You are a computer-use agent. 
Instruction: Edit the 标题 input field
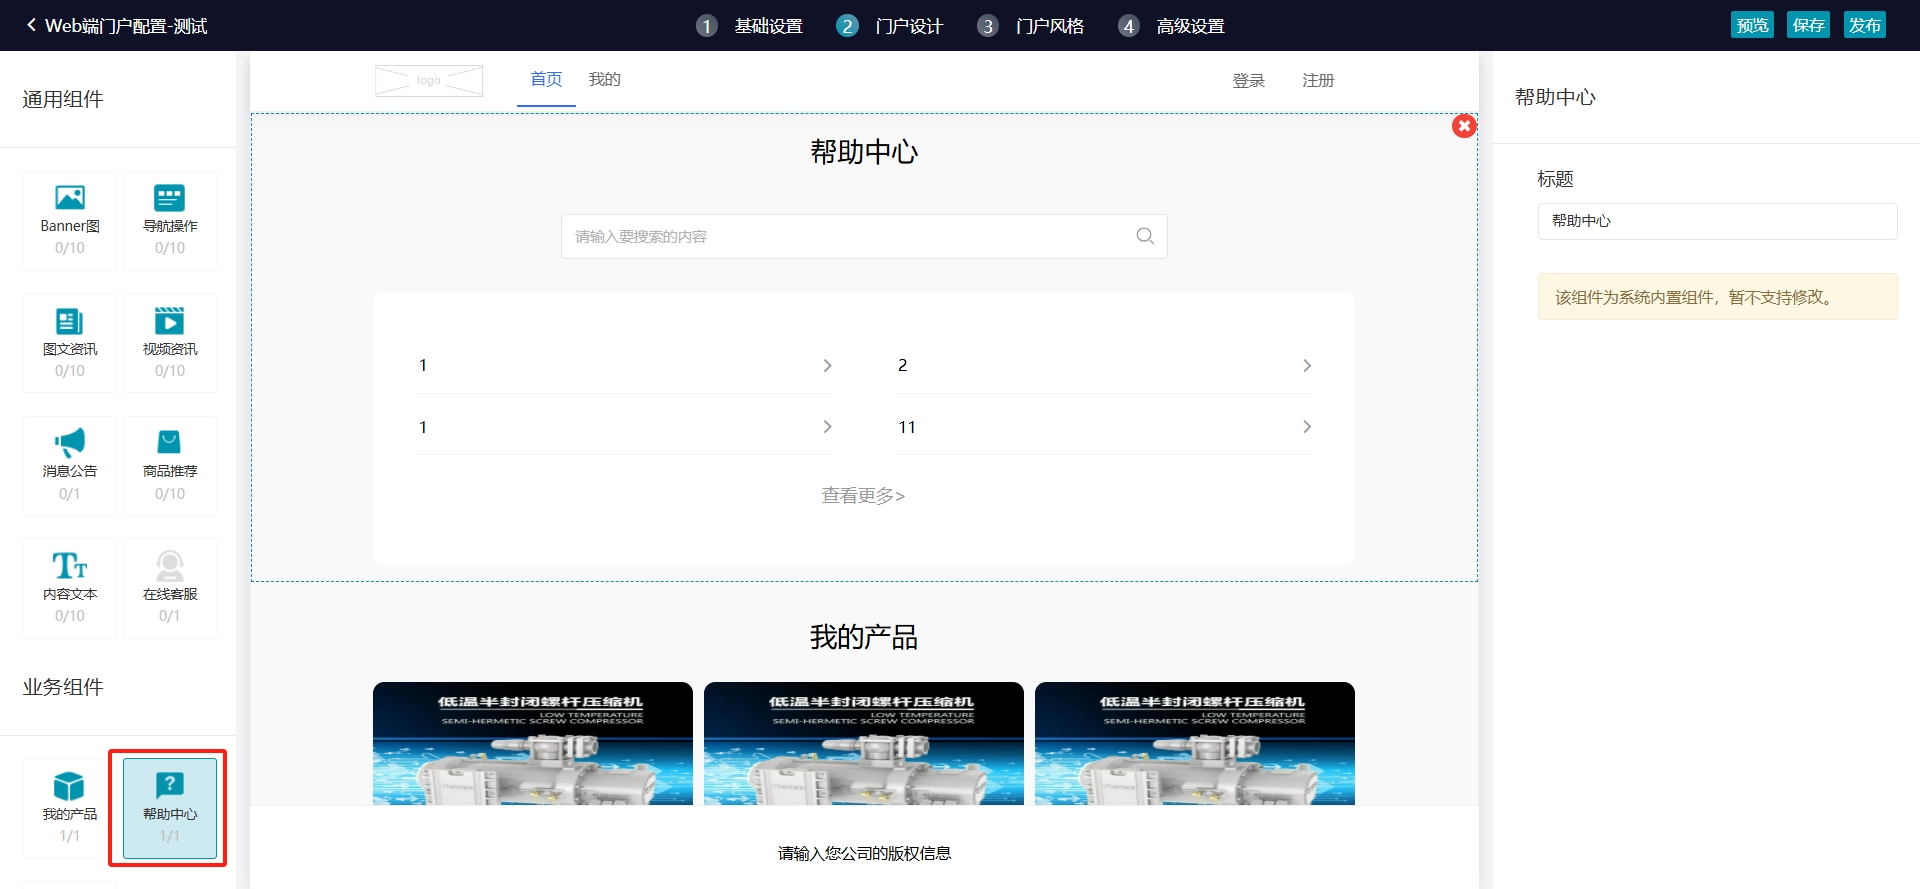(1717, 221)
